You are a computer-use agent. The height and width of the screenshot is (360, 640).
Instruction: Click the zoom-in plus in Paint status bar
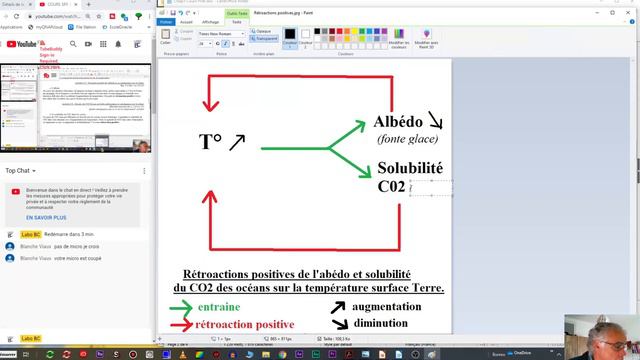click(160, 339)
